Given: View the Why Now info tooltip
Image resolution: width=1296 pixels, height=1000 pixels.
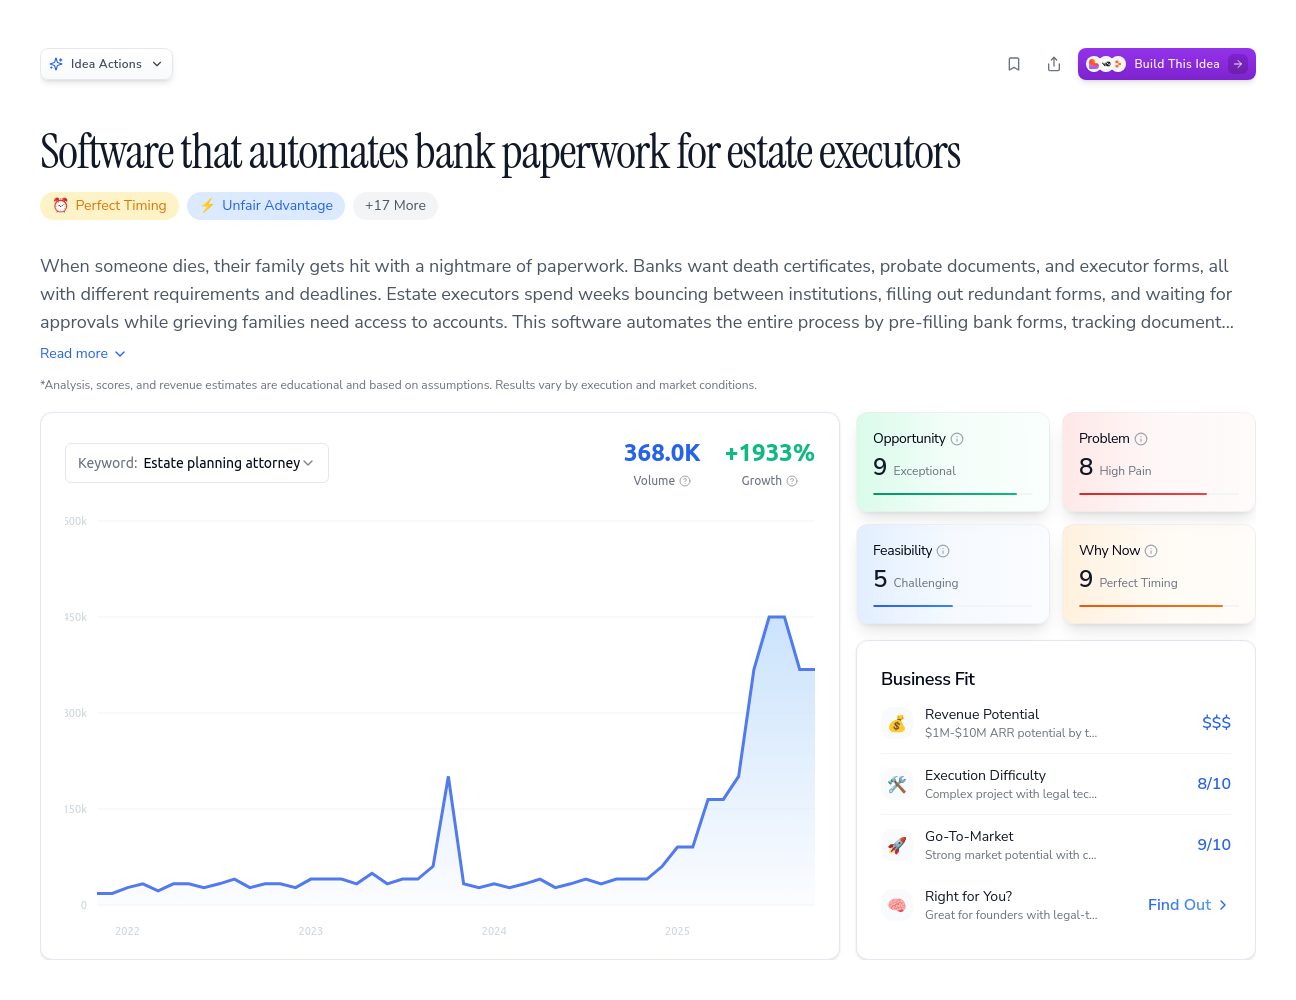Looking at the screenshot, I should tap(1151, 550).
